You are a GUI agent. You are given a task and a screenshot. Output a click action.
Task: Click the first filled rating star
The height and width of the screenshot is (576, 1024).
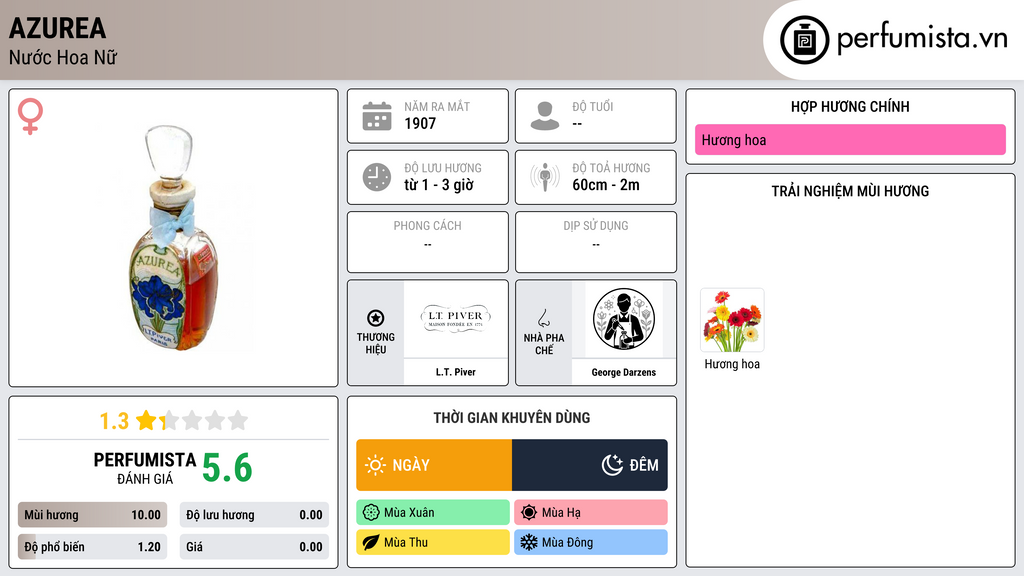click(146, 420)
